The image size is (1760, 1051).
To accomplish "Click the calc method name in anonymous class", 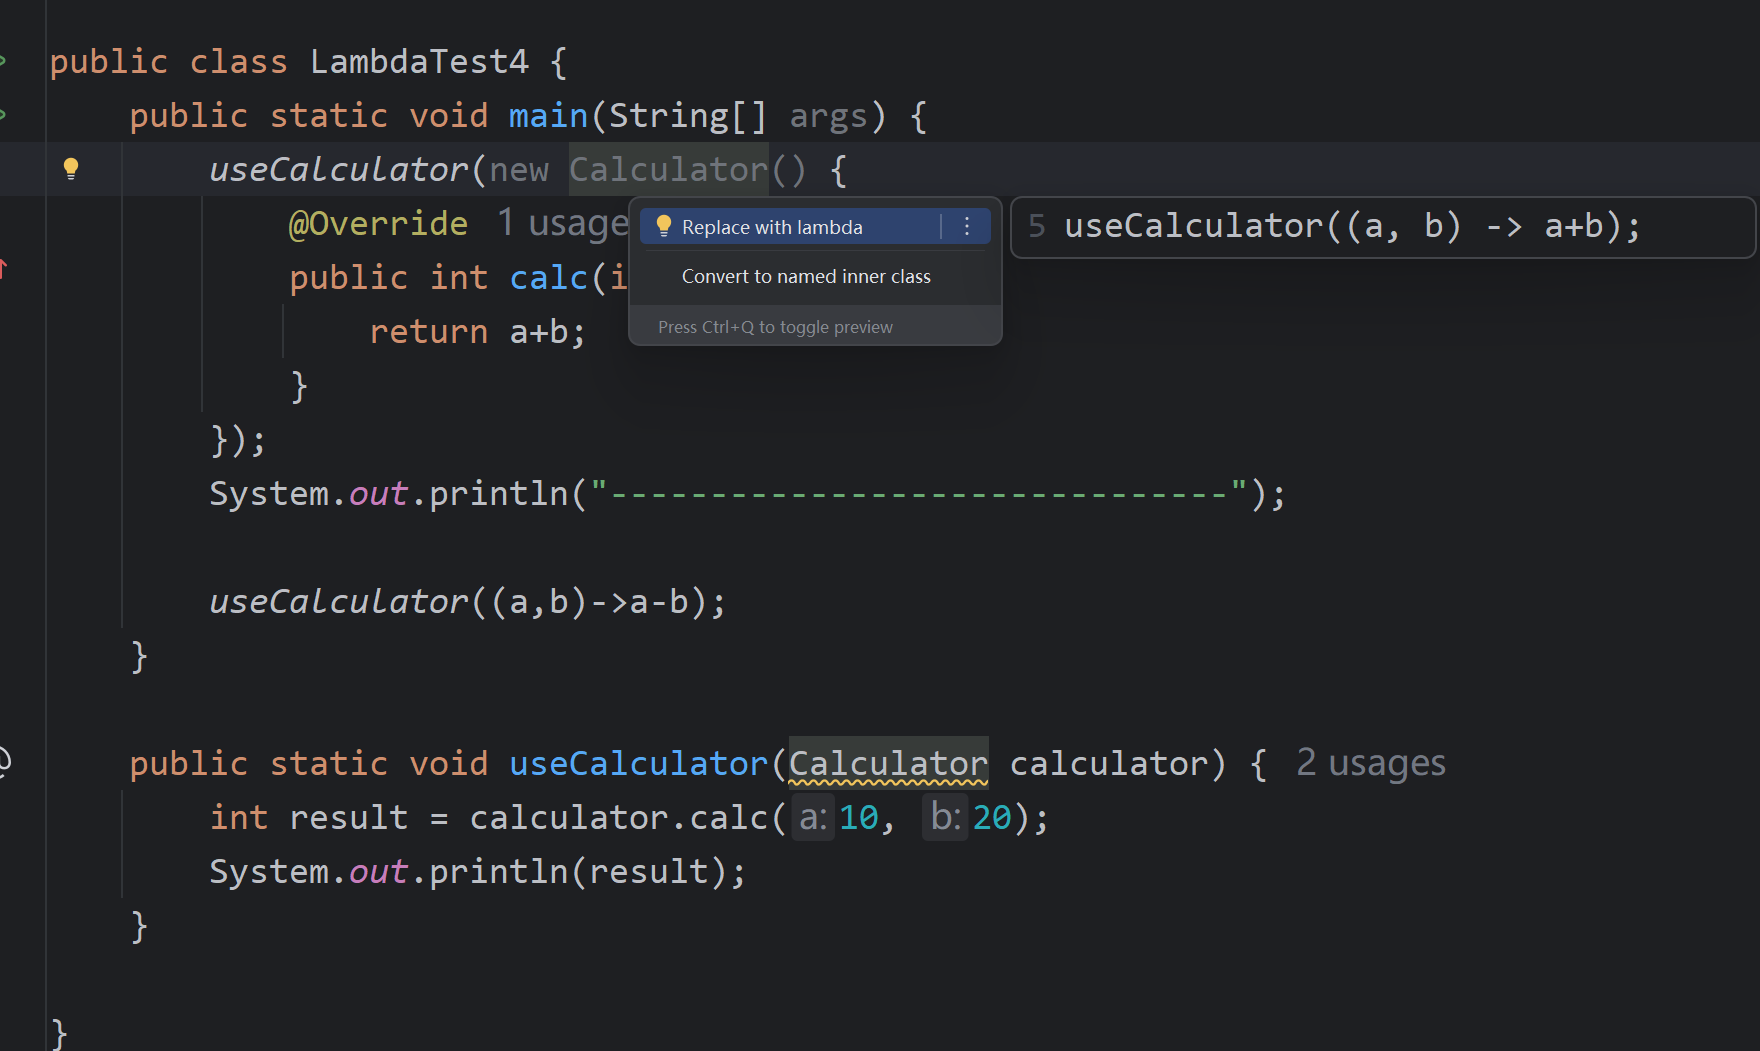I will point(548,278).
